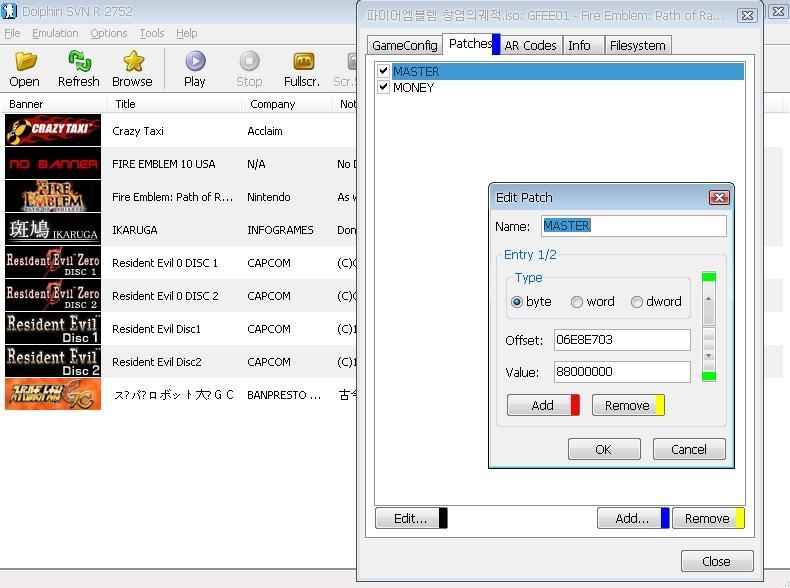The image size is (790, 588).
Task: Click Remove in the Edit Patch dialog
Action: [628, 405]
